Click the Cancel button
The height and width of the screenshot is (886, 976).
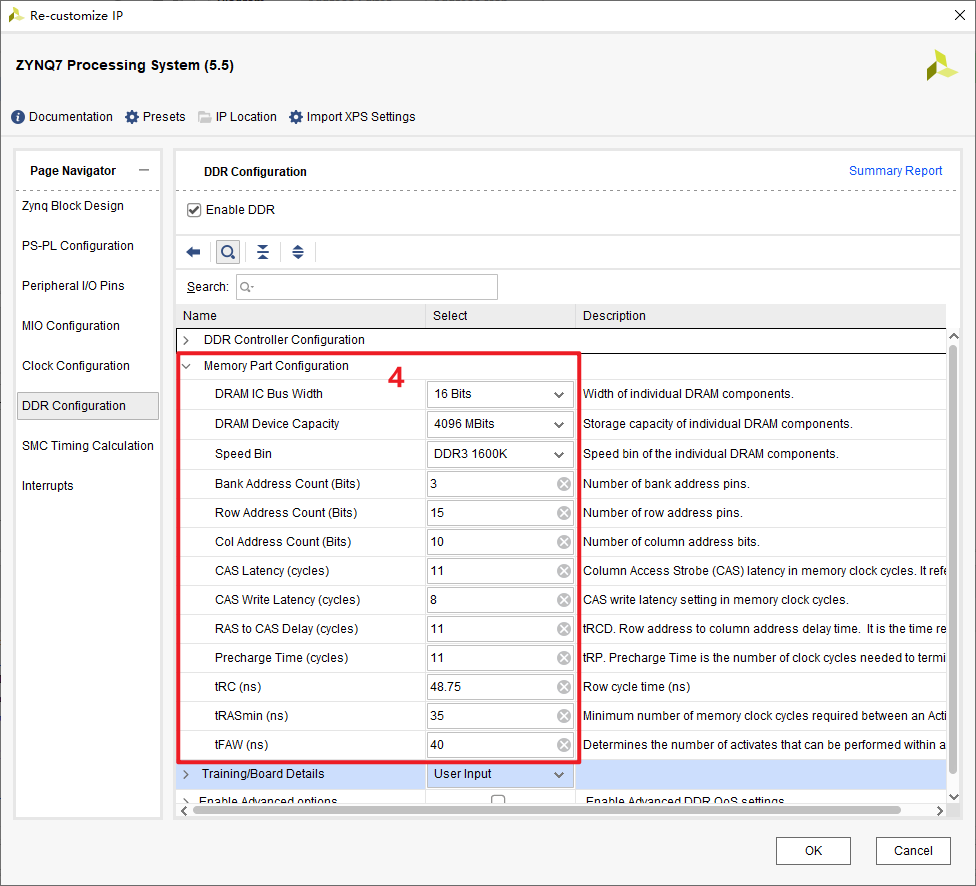[913, 851]
